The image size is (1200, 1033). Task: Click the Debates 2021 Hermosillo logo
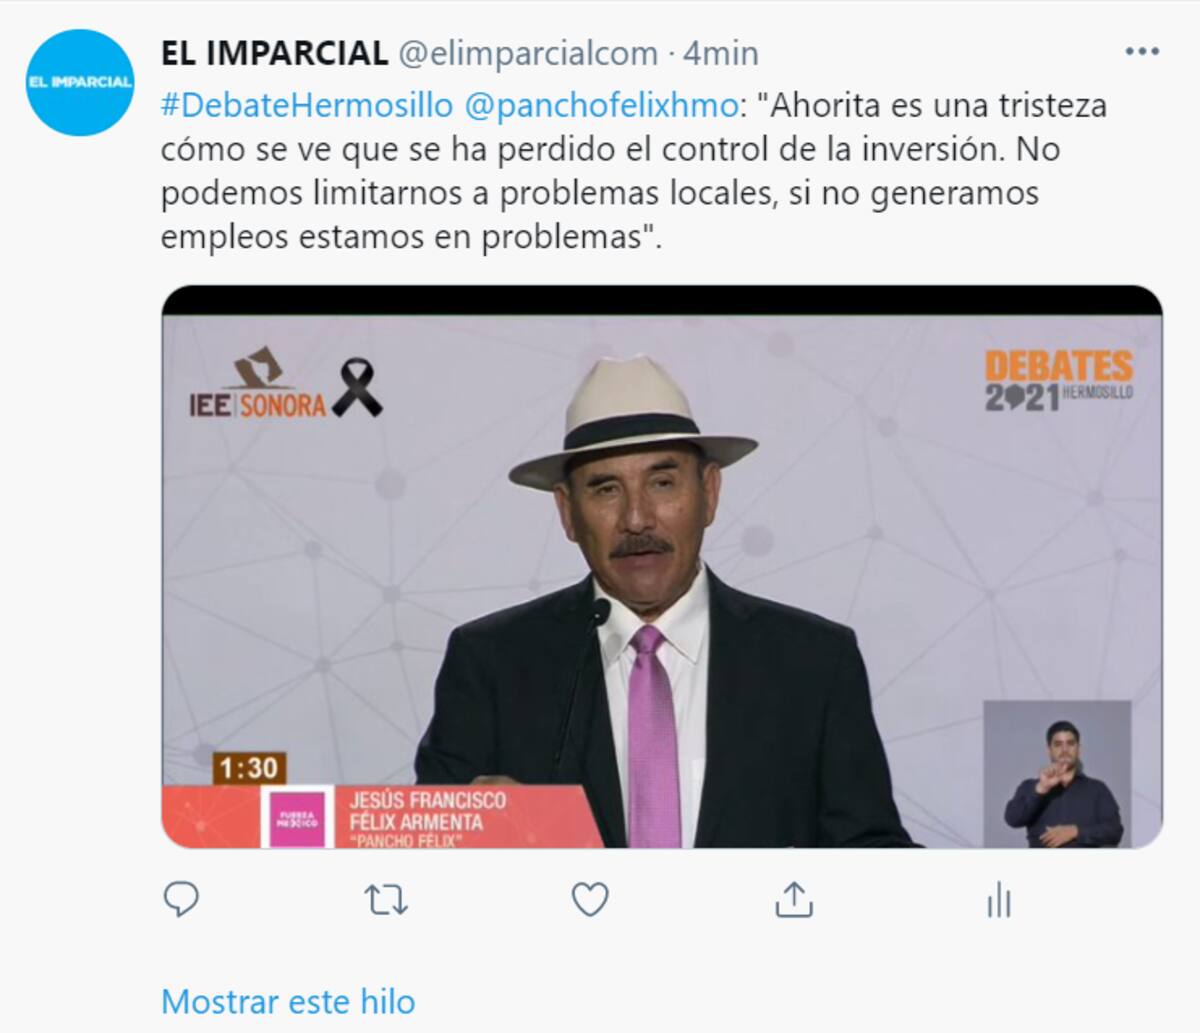click(x=1059, y=381)
